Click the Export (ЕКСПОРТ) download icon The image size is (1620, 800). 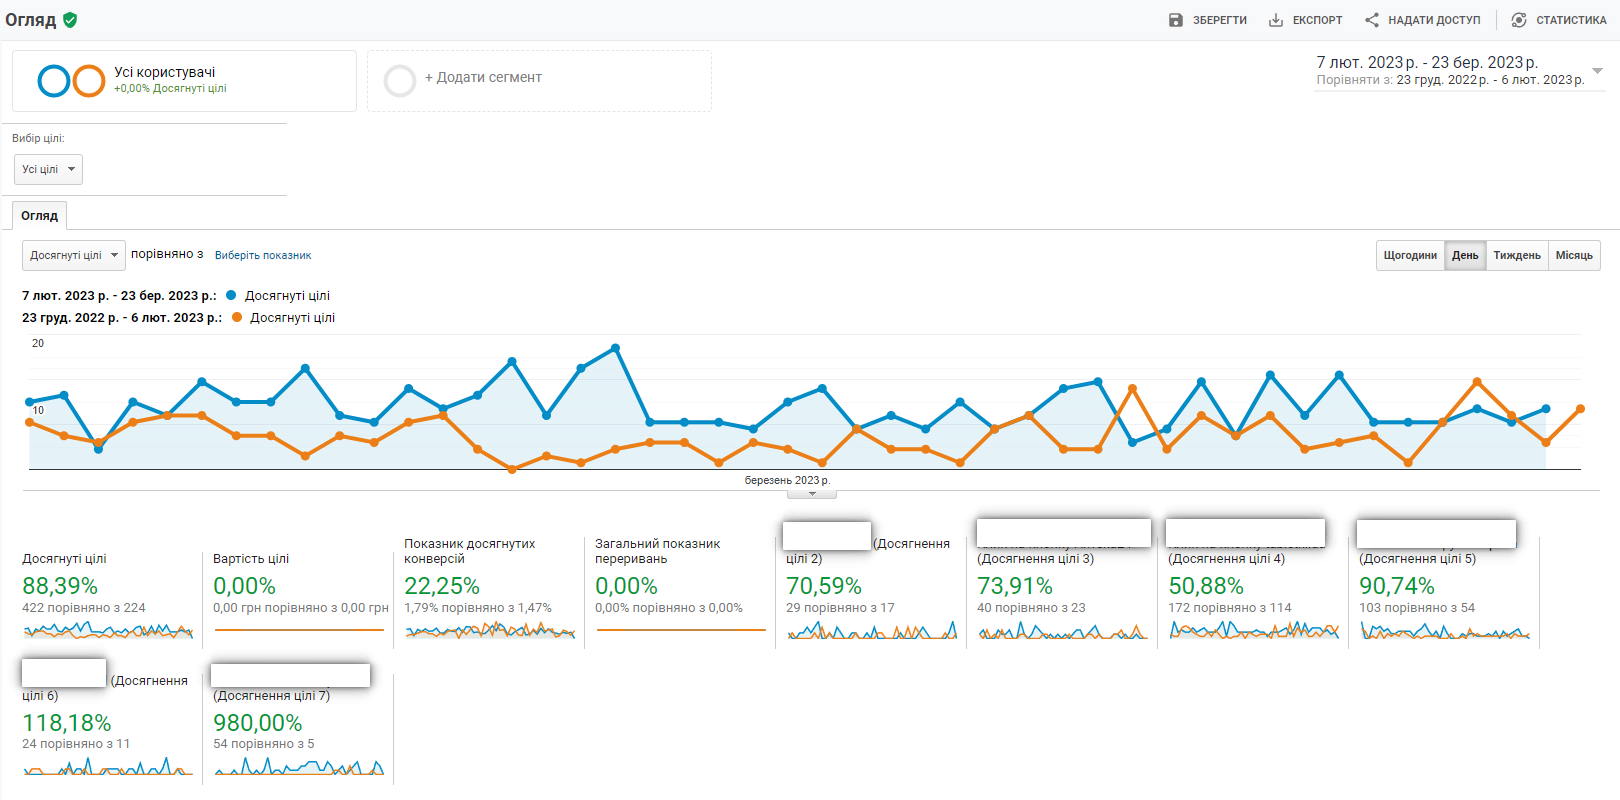[1276, 20]
